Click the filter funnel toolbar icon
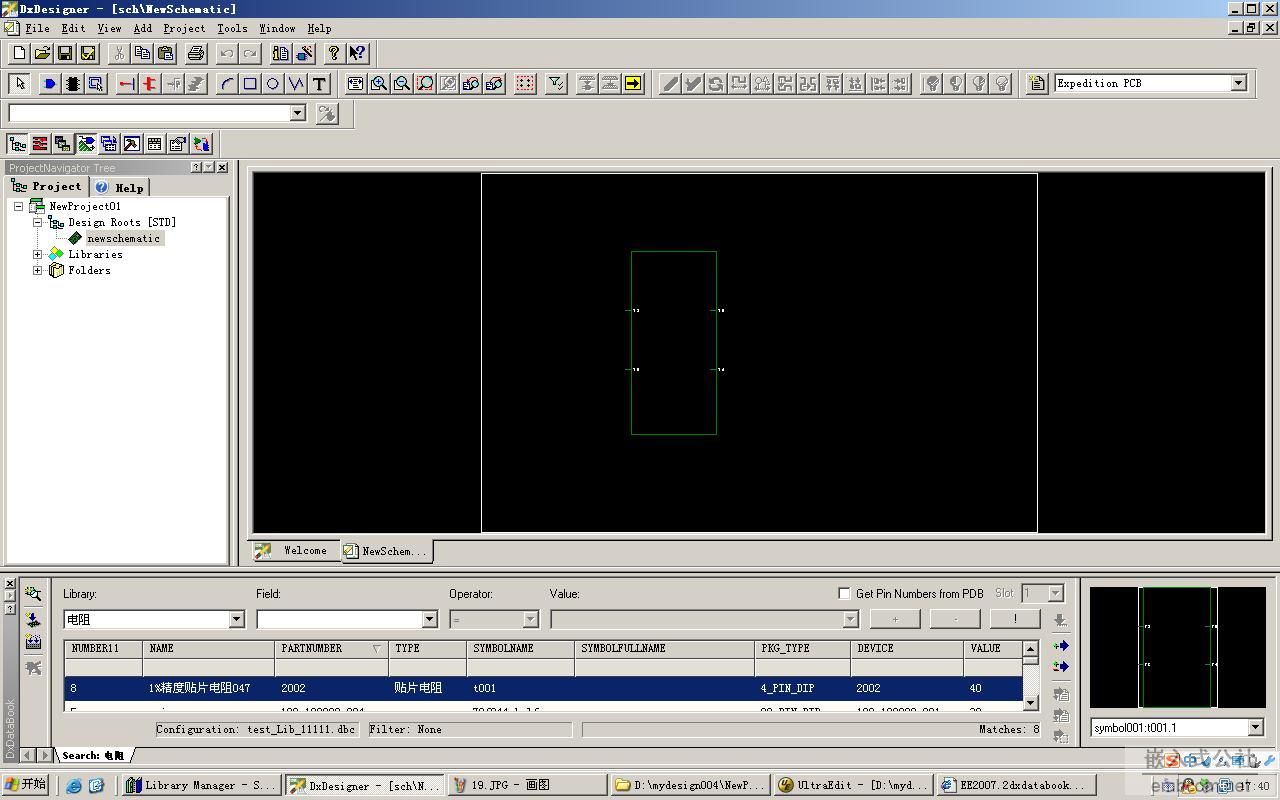Image resolution: width=1280 pixels, height=800 pixels. click(x=556, y=83)
